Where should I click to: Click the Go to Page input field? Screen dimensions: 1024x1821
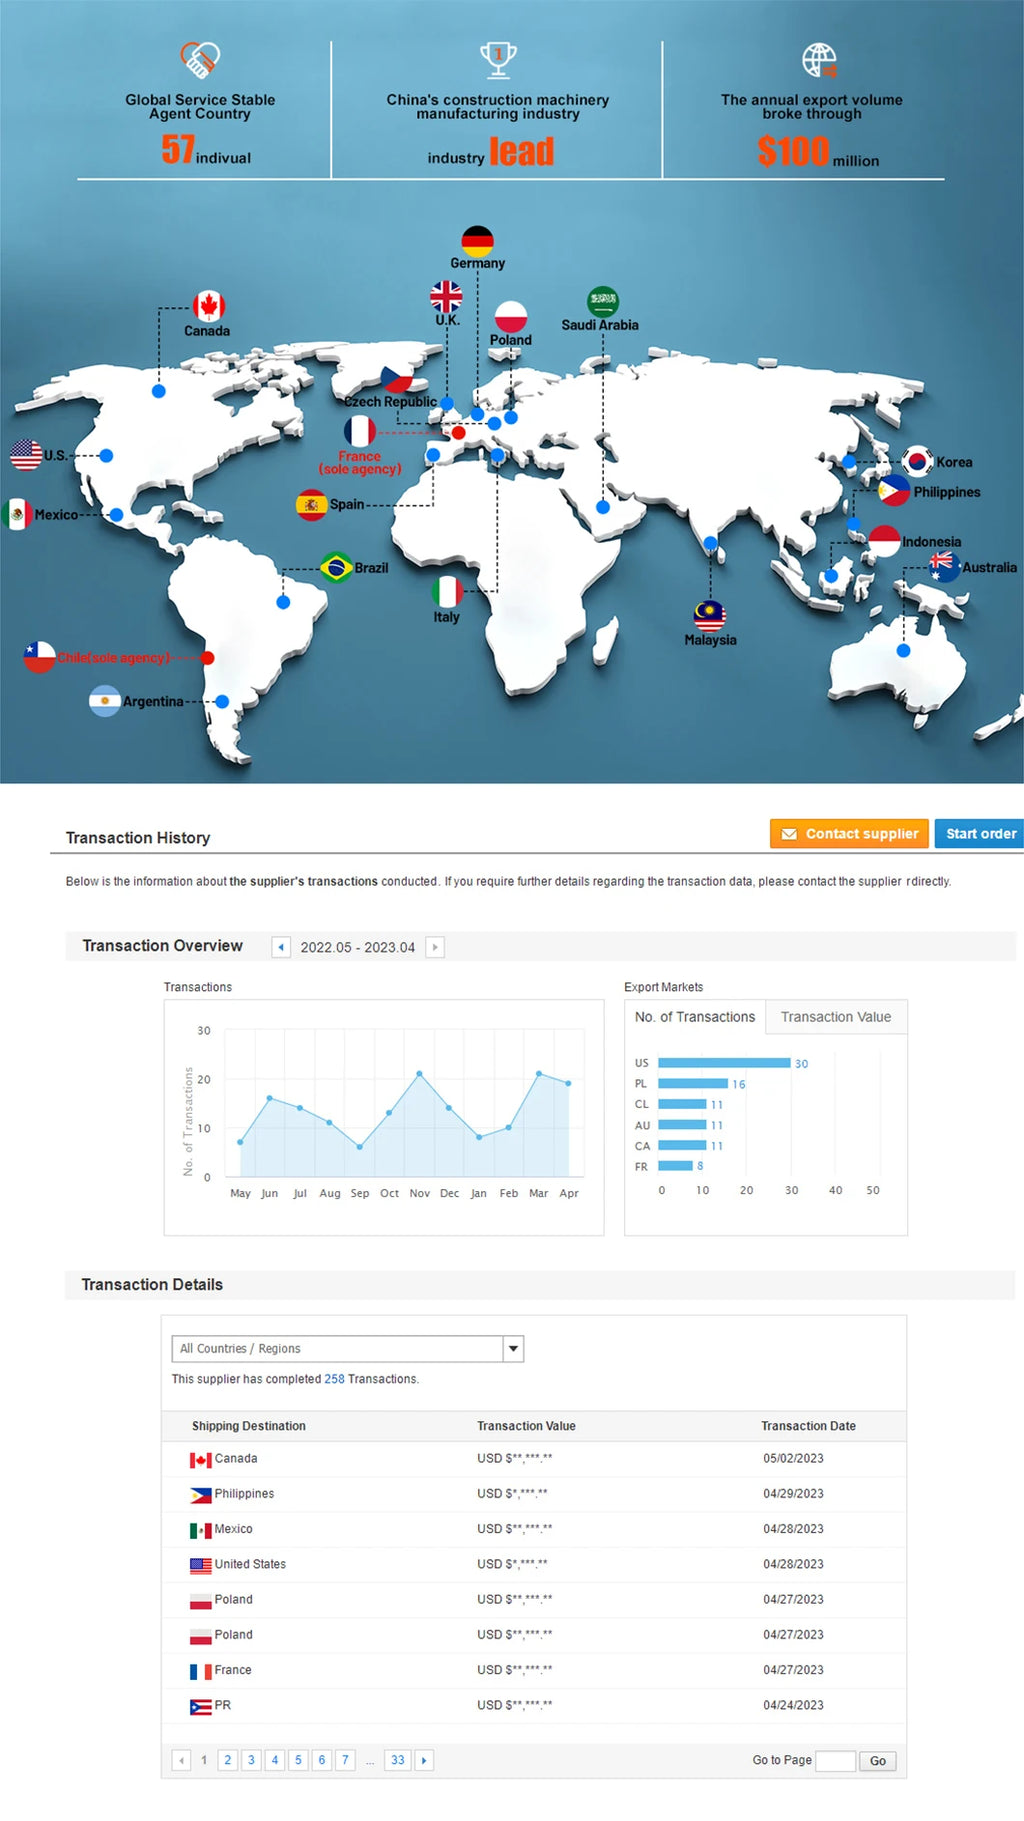[x=835, y=1761]
